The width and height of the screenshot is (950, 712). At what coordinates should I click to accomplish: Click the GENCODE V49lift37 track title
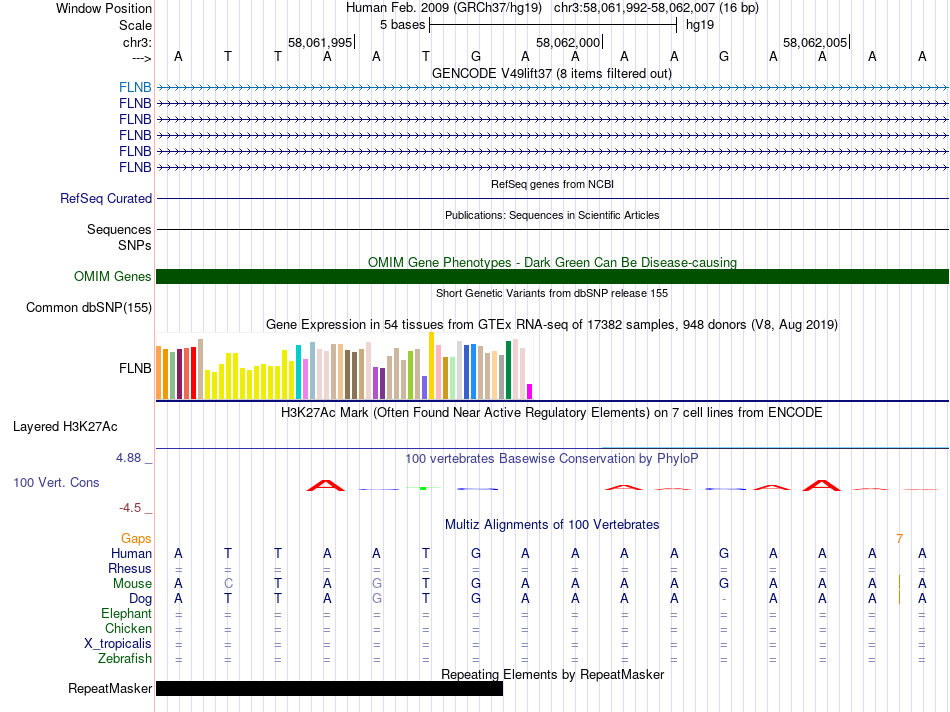pyautogui.click(x=551, y=73)
